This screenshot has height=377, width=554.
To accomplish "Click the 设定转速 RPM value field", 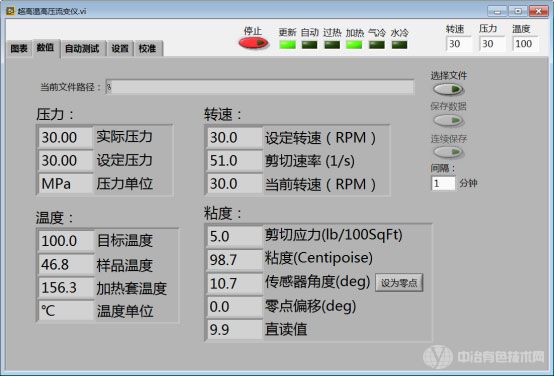I will tap(234, 137).
